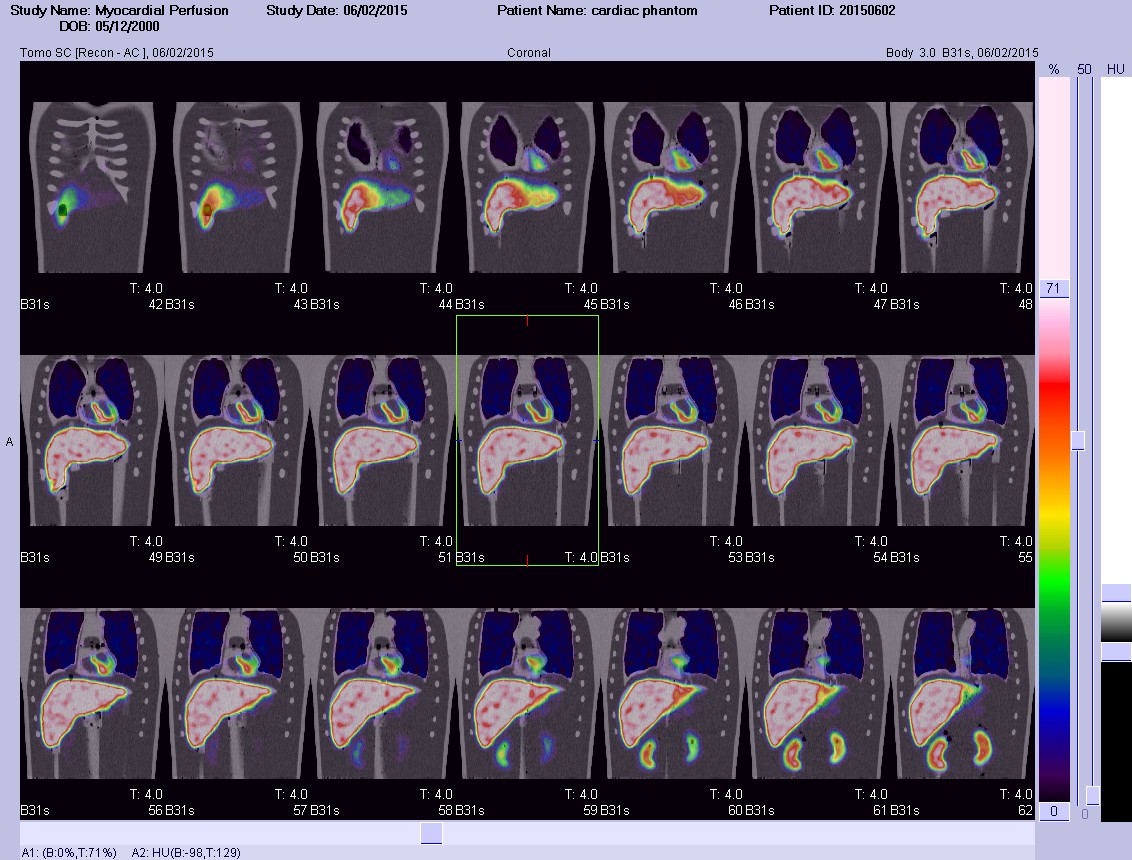Click the 'A1: (B:0%,T:71%)' status text
Image resolution: width=1132 pixels, height=860 pixels.
(69, 853)
